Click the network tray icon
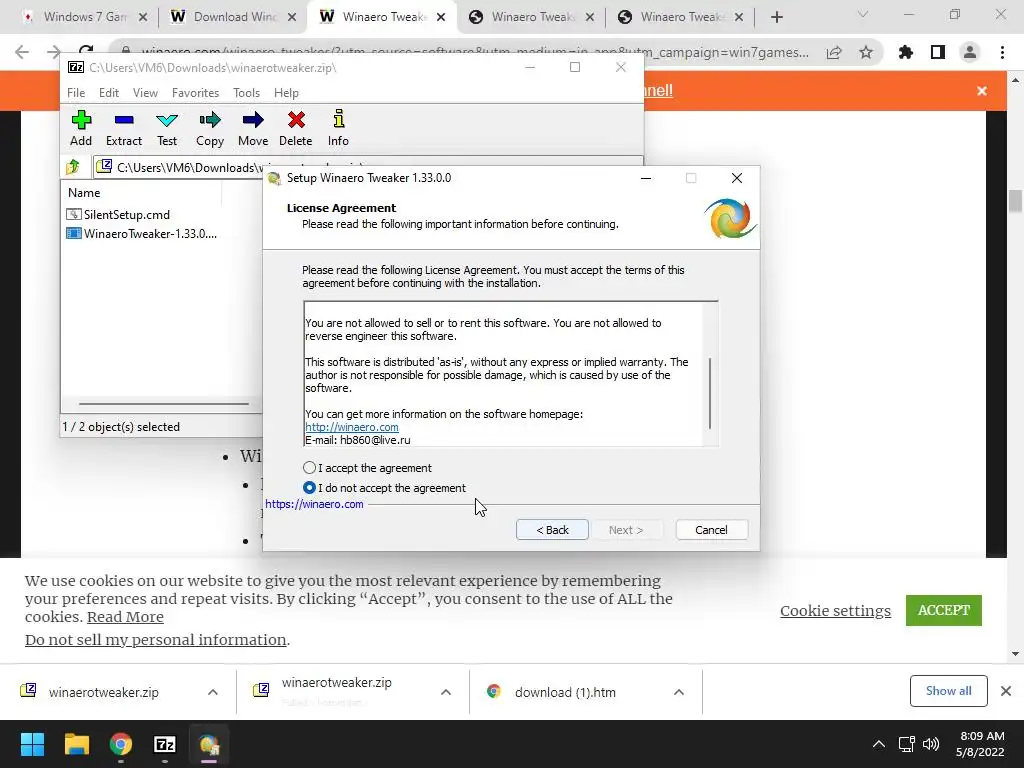The image size is (1024, 768). click(906, 744)
